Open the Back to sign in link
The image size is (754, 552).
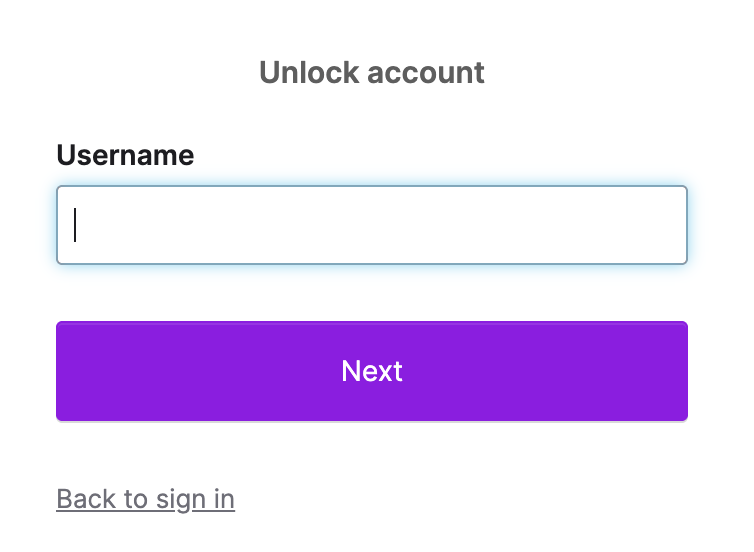[x=145, y=498]
